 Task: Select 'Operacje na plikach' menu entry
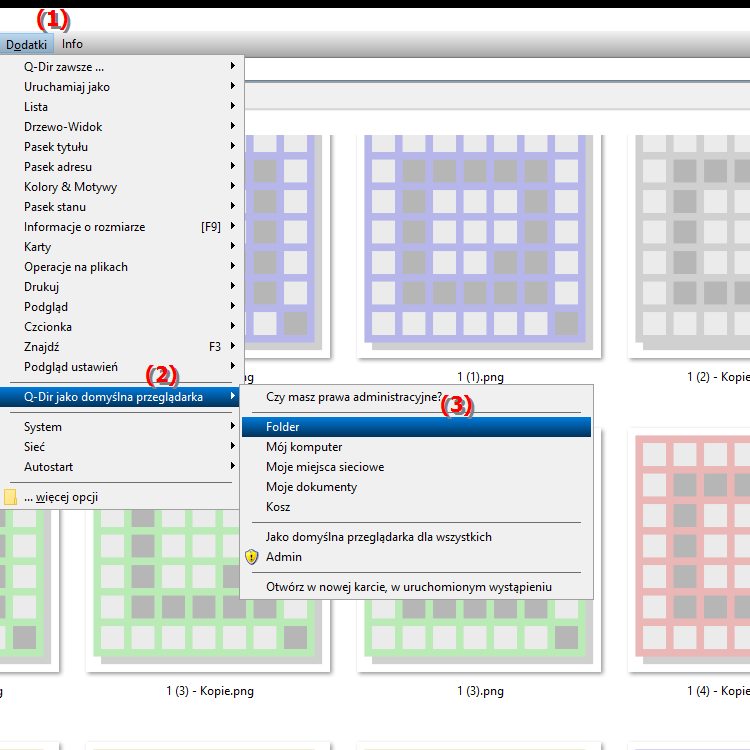click(x=122, y=267)
